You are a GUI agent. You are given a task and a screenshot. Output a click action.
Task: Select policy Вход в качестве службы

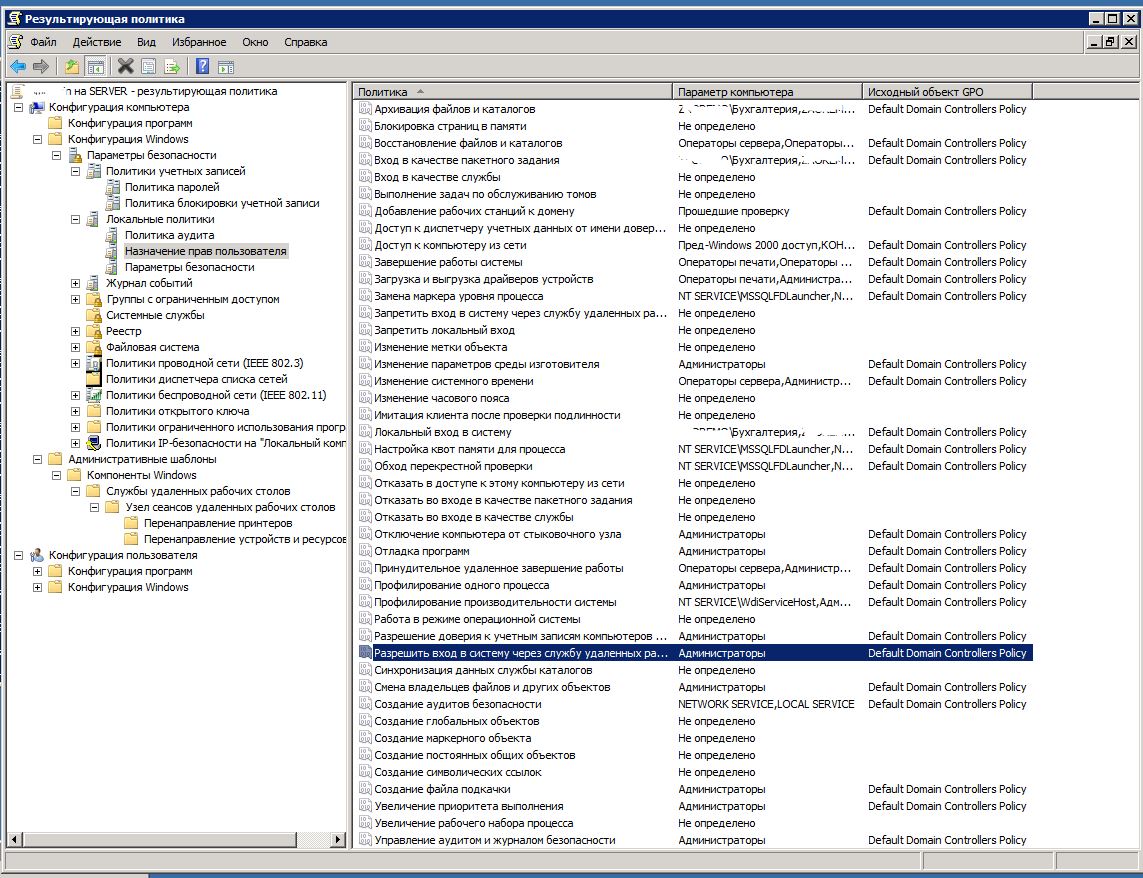(x=437, y=177)
